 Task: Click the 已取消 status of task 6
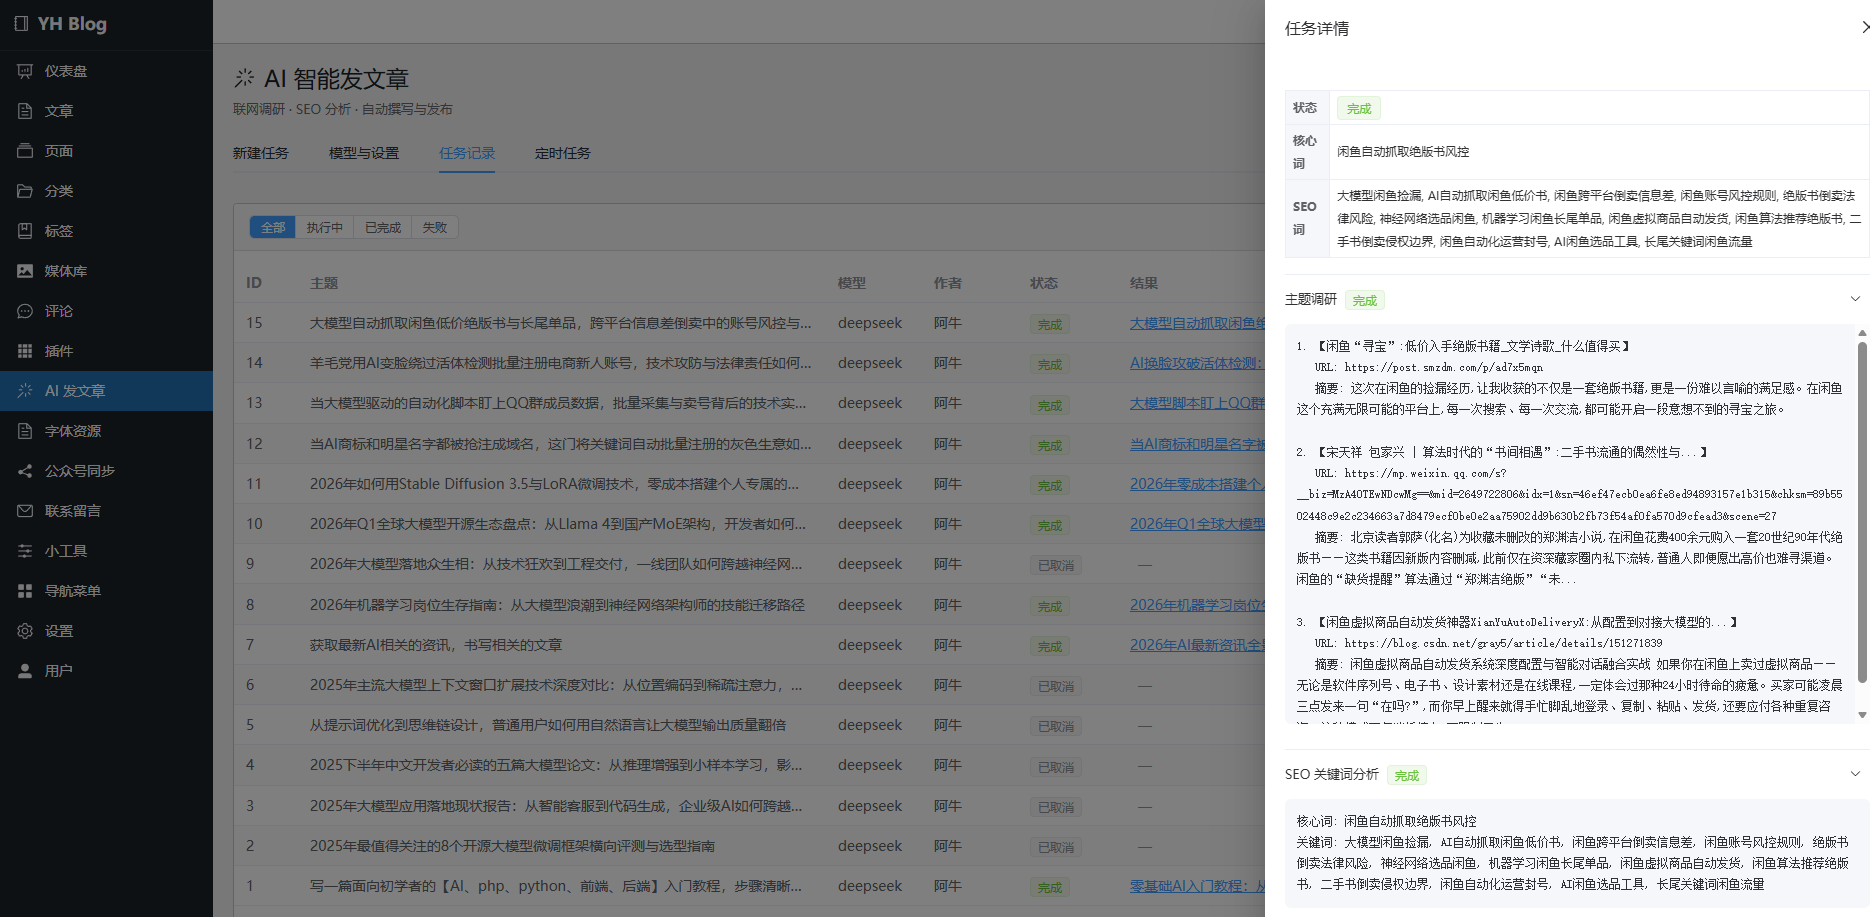click(x=1056, y=687)
